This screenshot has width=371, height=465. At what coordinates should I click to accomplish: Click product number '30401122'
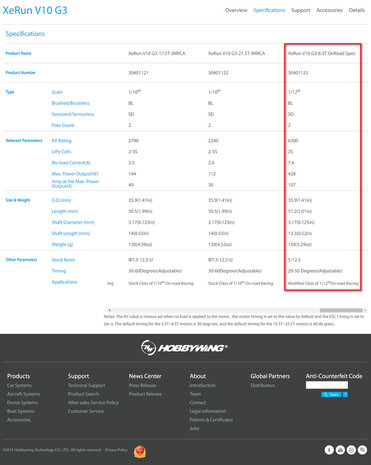click(218, 73)
